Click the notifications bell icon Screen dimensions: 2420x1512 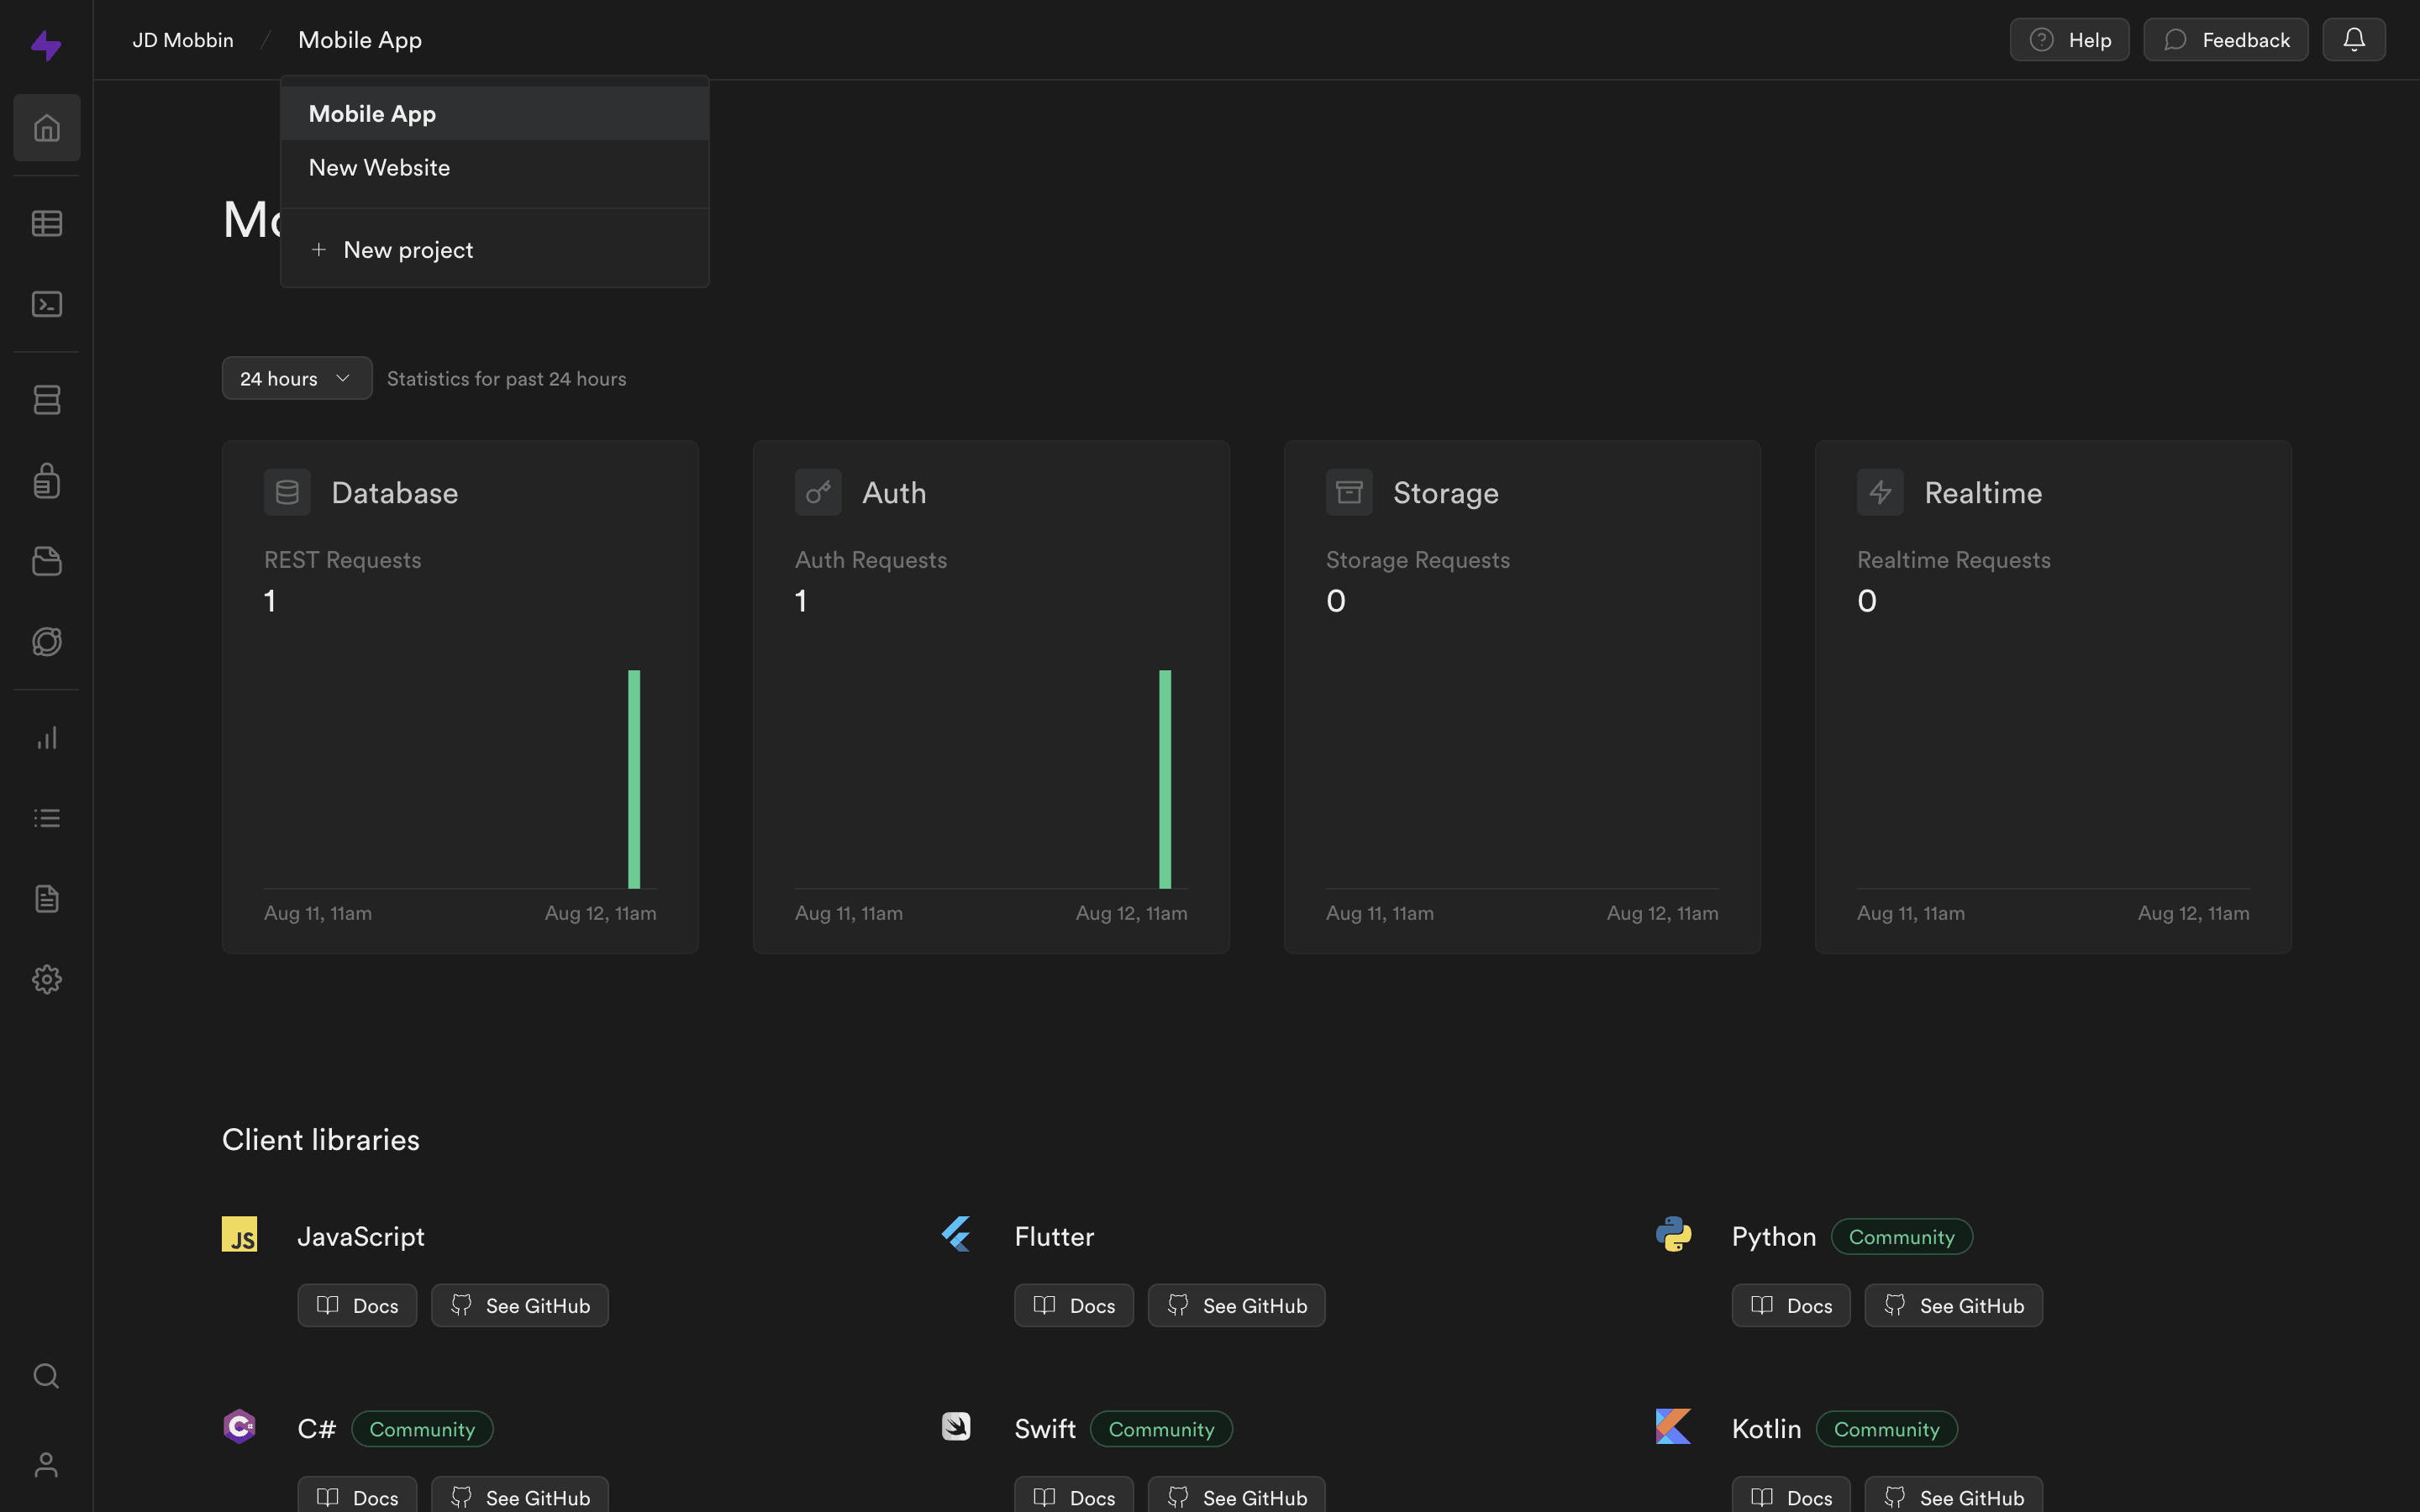[x=2353, y=40]
